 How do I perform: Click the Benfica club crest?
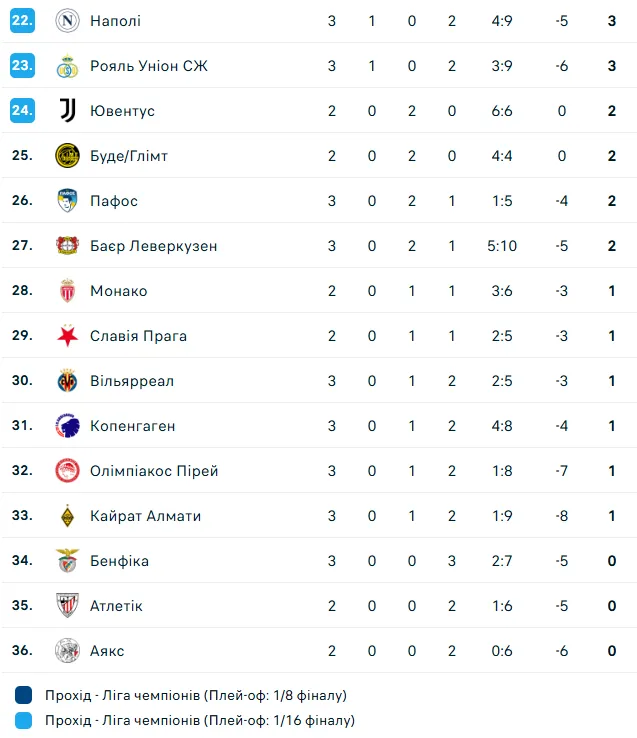[67, 561]
